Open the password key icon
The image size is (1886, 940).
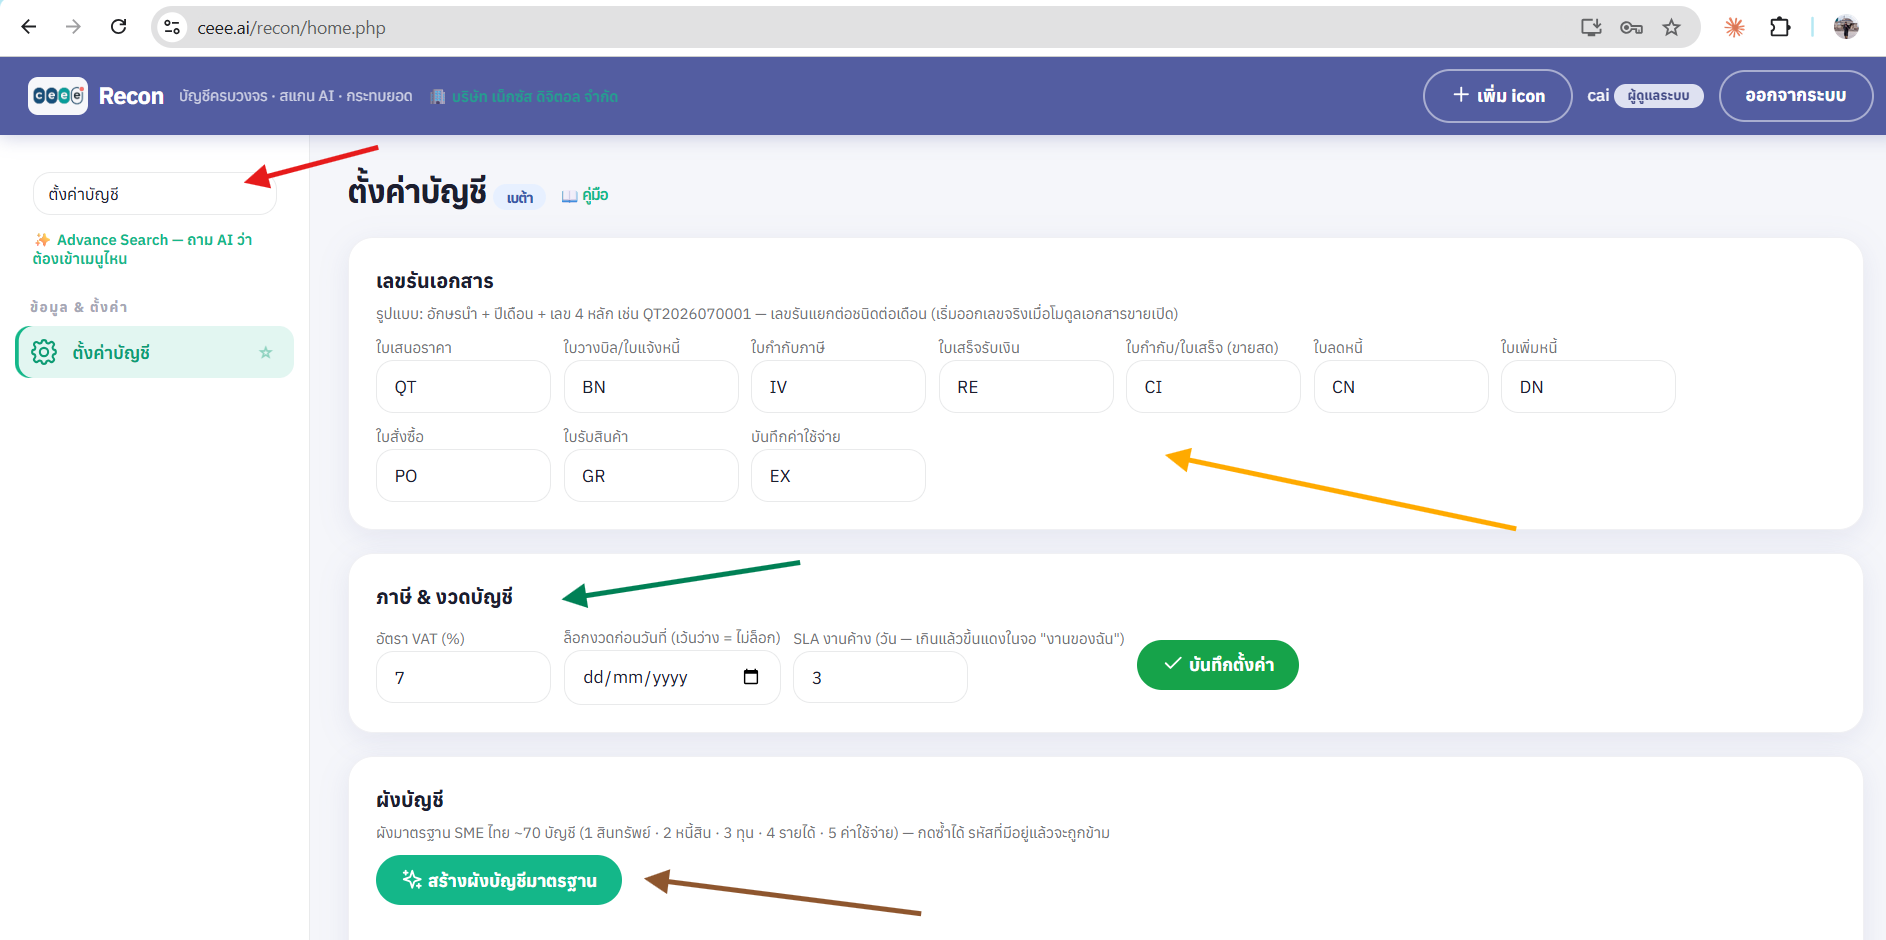click(x=1631, y=27)
